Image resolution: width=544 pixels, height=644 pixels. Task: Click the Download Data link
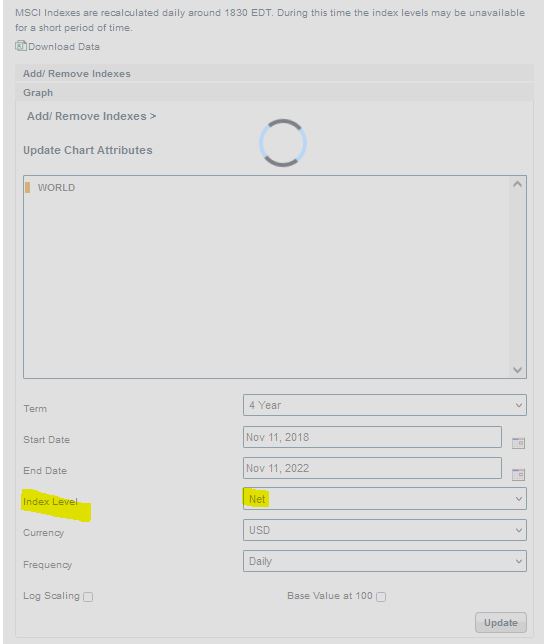pyautogui.click(x=64, y=46)
